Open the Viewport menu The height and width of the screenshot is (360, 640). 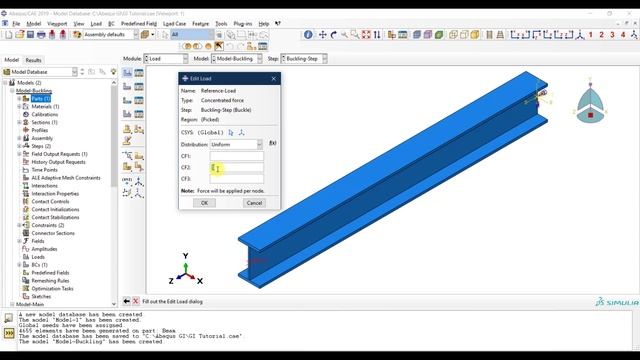(x=57, y=24)
